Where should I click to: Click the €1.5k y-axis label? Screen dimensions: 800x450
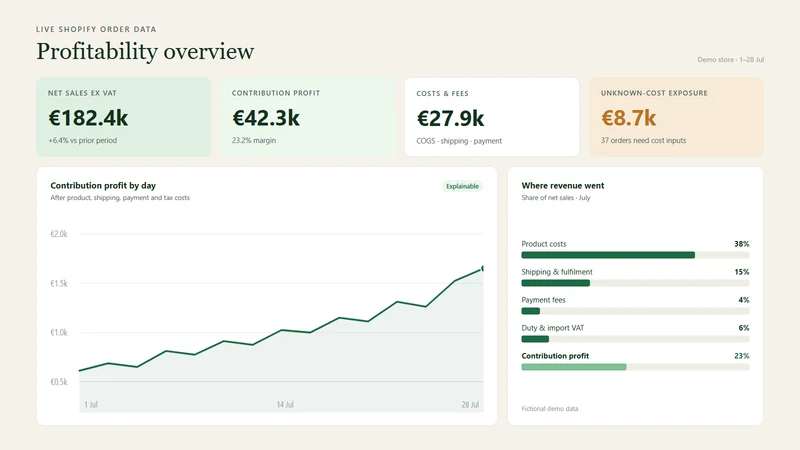click(x=59, y=283)
